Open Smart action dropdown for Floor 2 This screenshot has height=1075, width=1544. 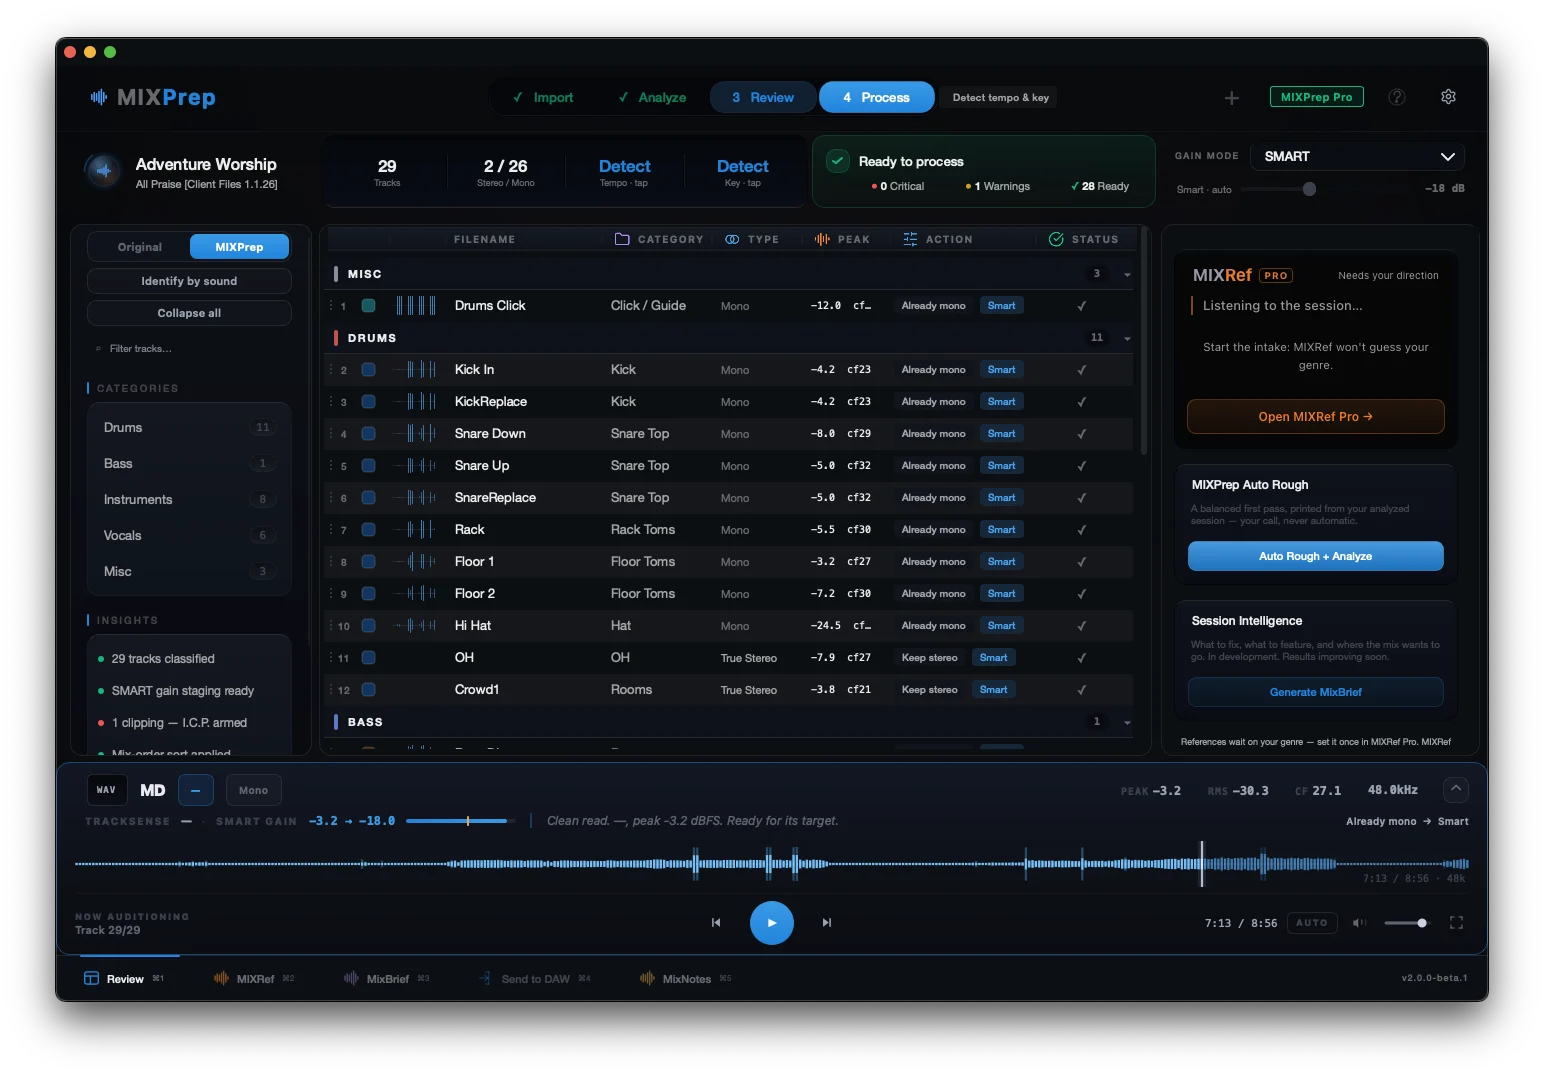(x=1001, y=594)
